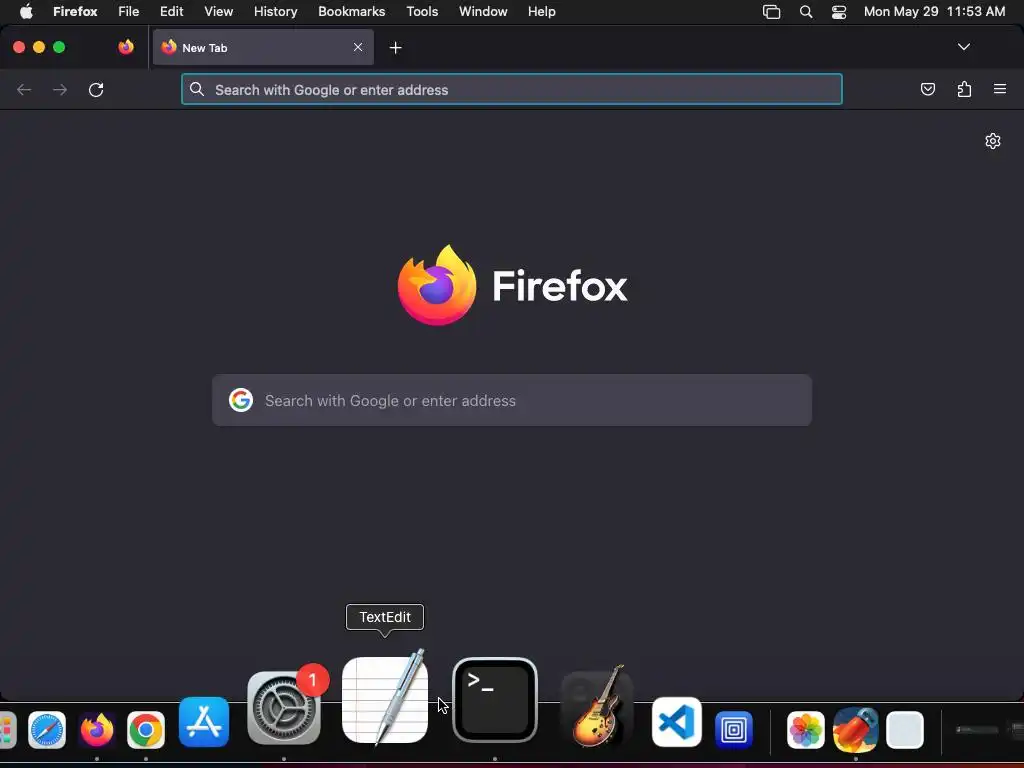
Task: Open the Apple menu
Action: tap(26, 12)
